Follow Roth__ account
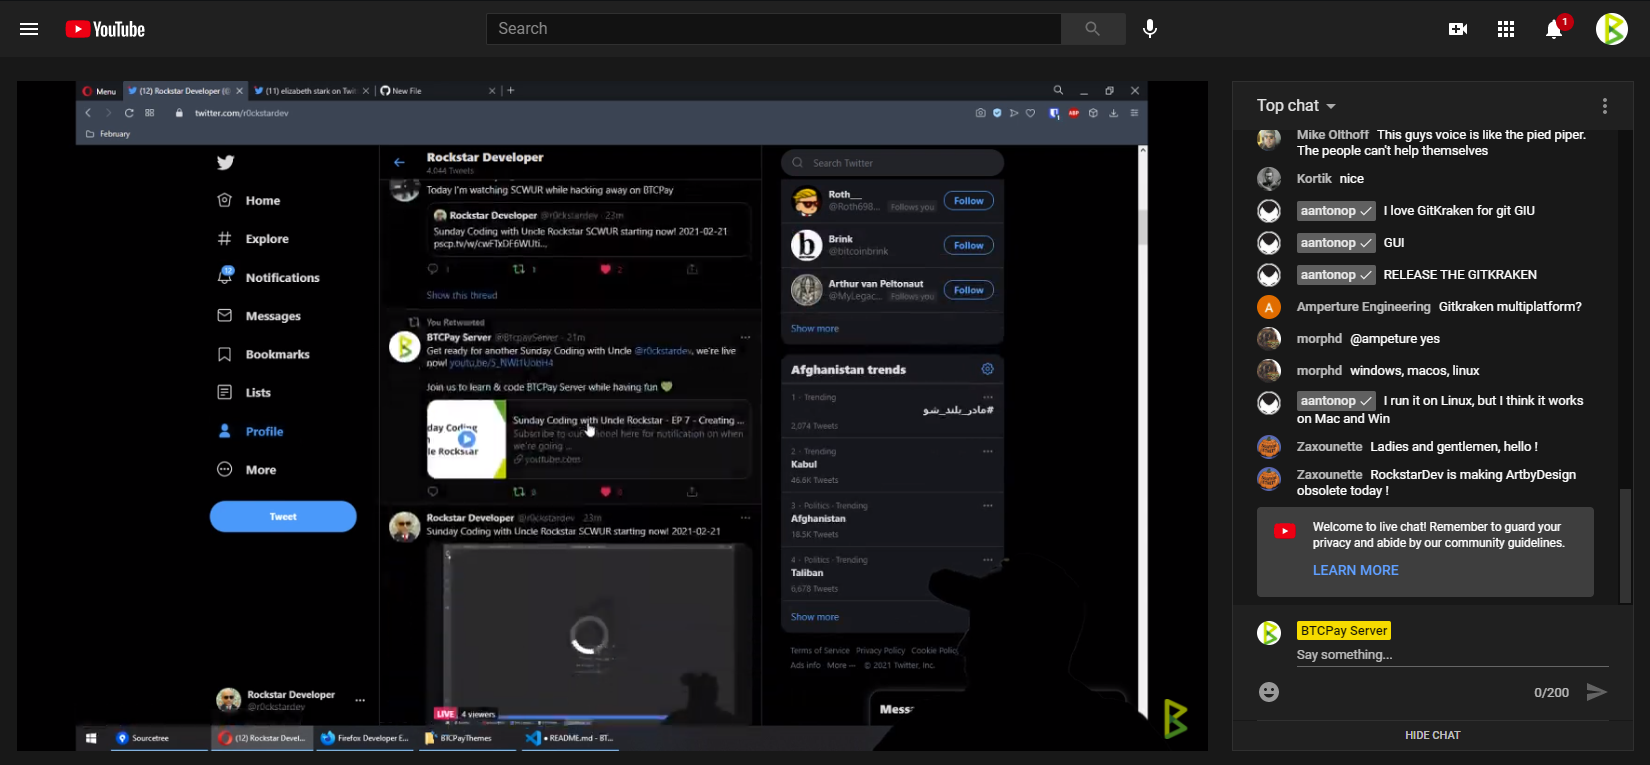The width and height of the screenshot is (1650, 765). [968, 201]
